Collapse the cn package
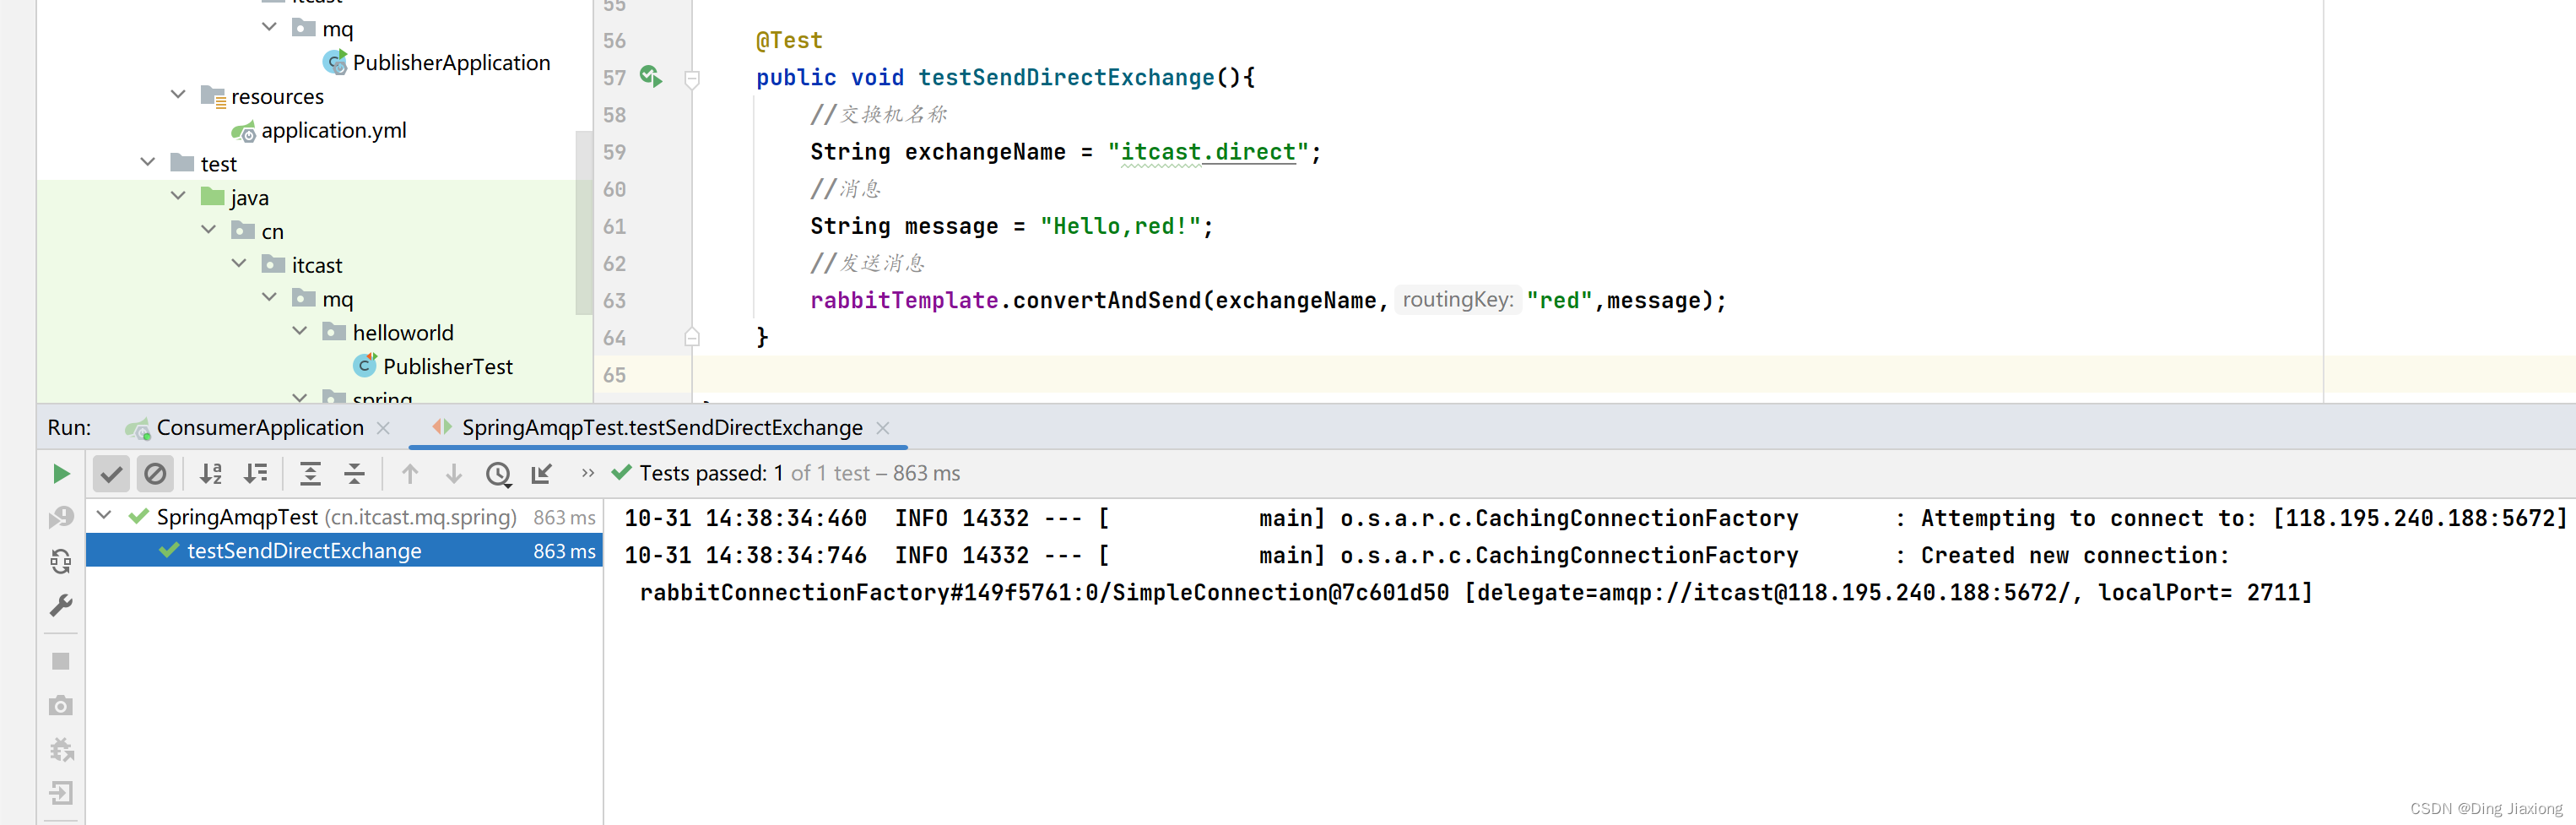This screenshot has height=825, width=2576. (208, 230)
